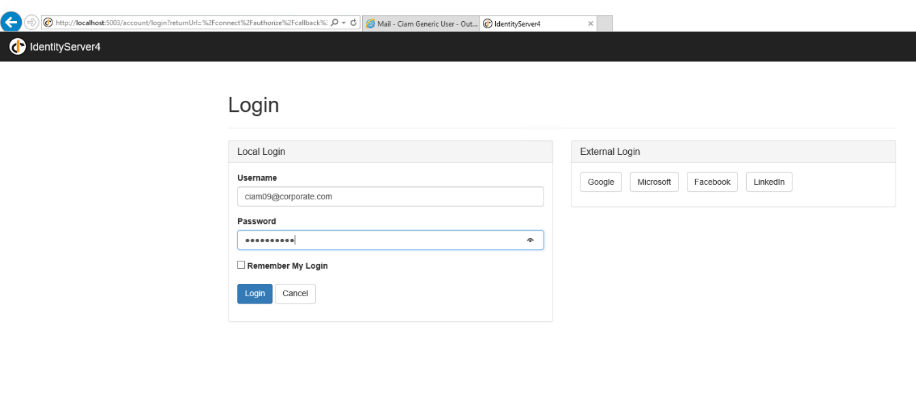The height and width of the screenshot is (393, 916).
Task: Focus the Password input field
Action: tap(390, 240)
